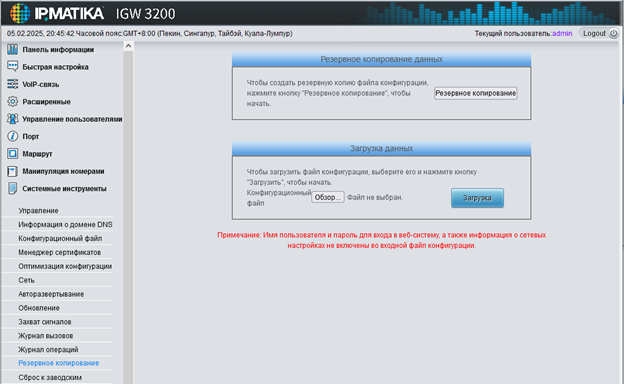Select Информация о домене DNS
This screenshot has width=624, height=384.
65,224
